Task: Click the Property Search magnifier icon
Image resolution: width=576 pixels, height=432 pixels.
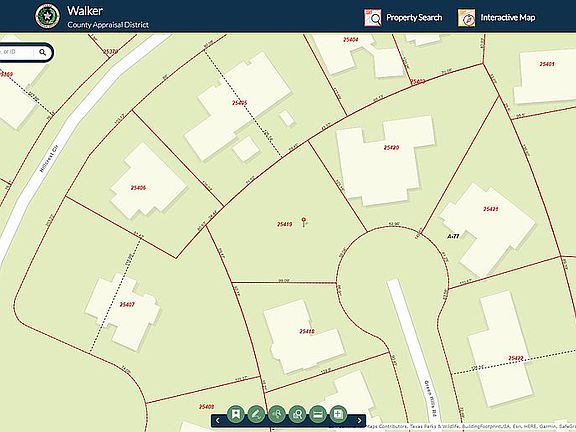Action: coord(373,18)
